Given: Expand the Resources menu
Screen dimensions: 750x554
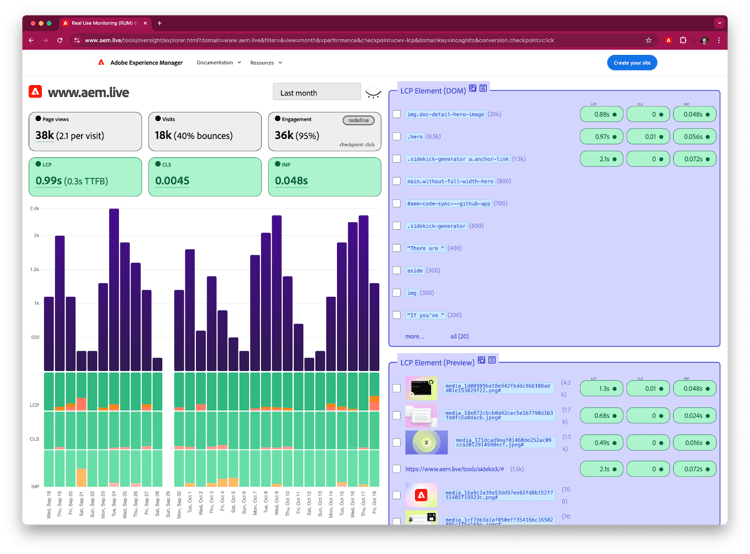Looking at the screenshot, I should click(x=266, y=63).
